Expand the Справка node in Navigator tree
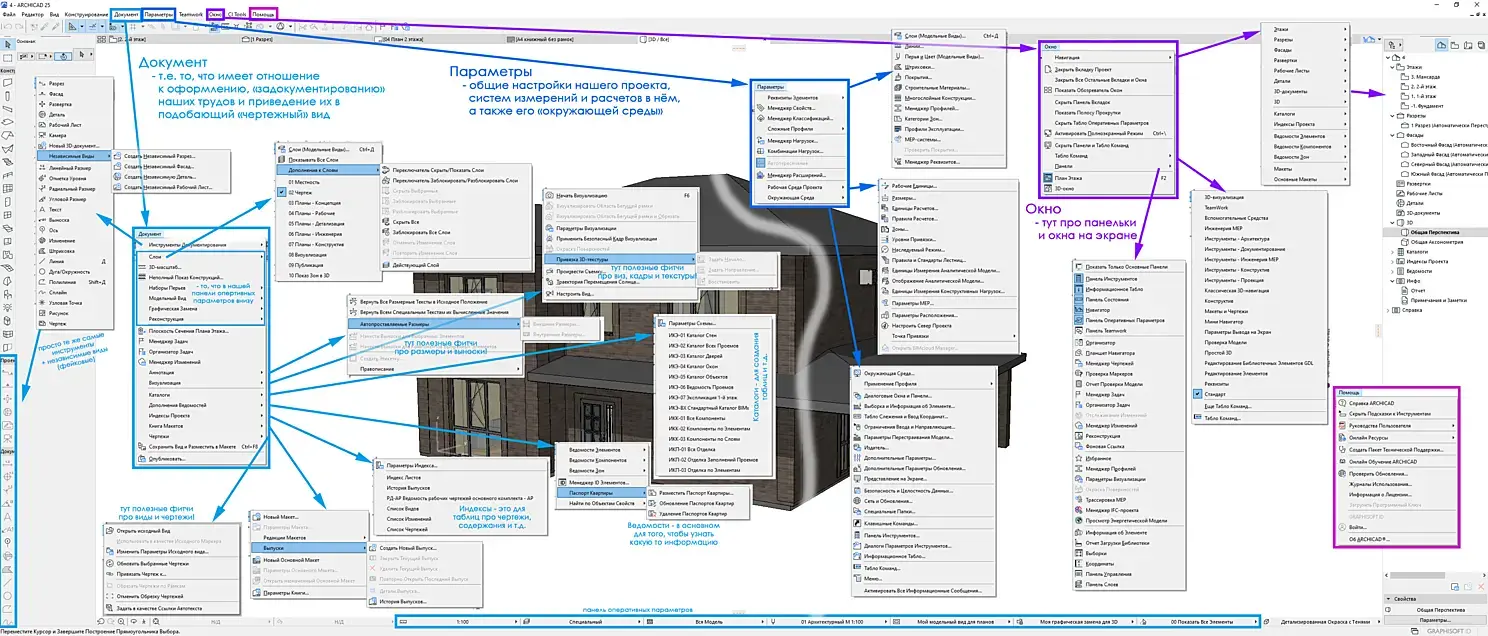Viewport: 1488px width, 636px height. click(x=1389, y=310)
